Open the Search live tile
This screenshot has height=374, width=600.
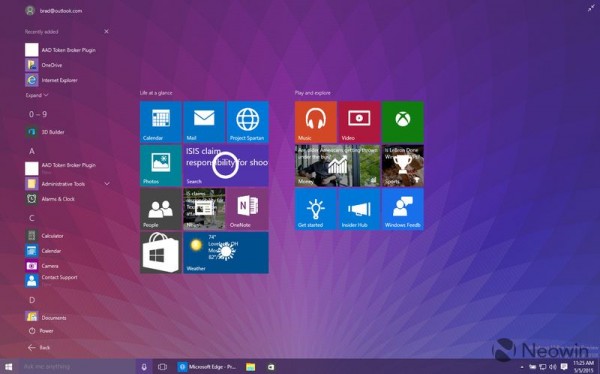point(226,165)
